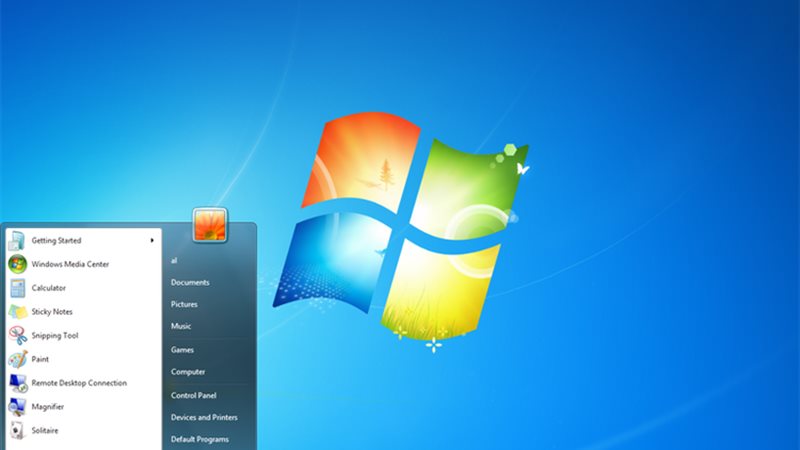Open Solitaire cards icon
800x450 pixels.
[17, 431]
